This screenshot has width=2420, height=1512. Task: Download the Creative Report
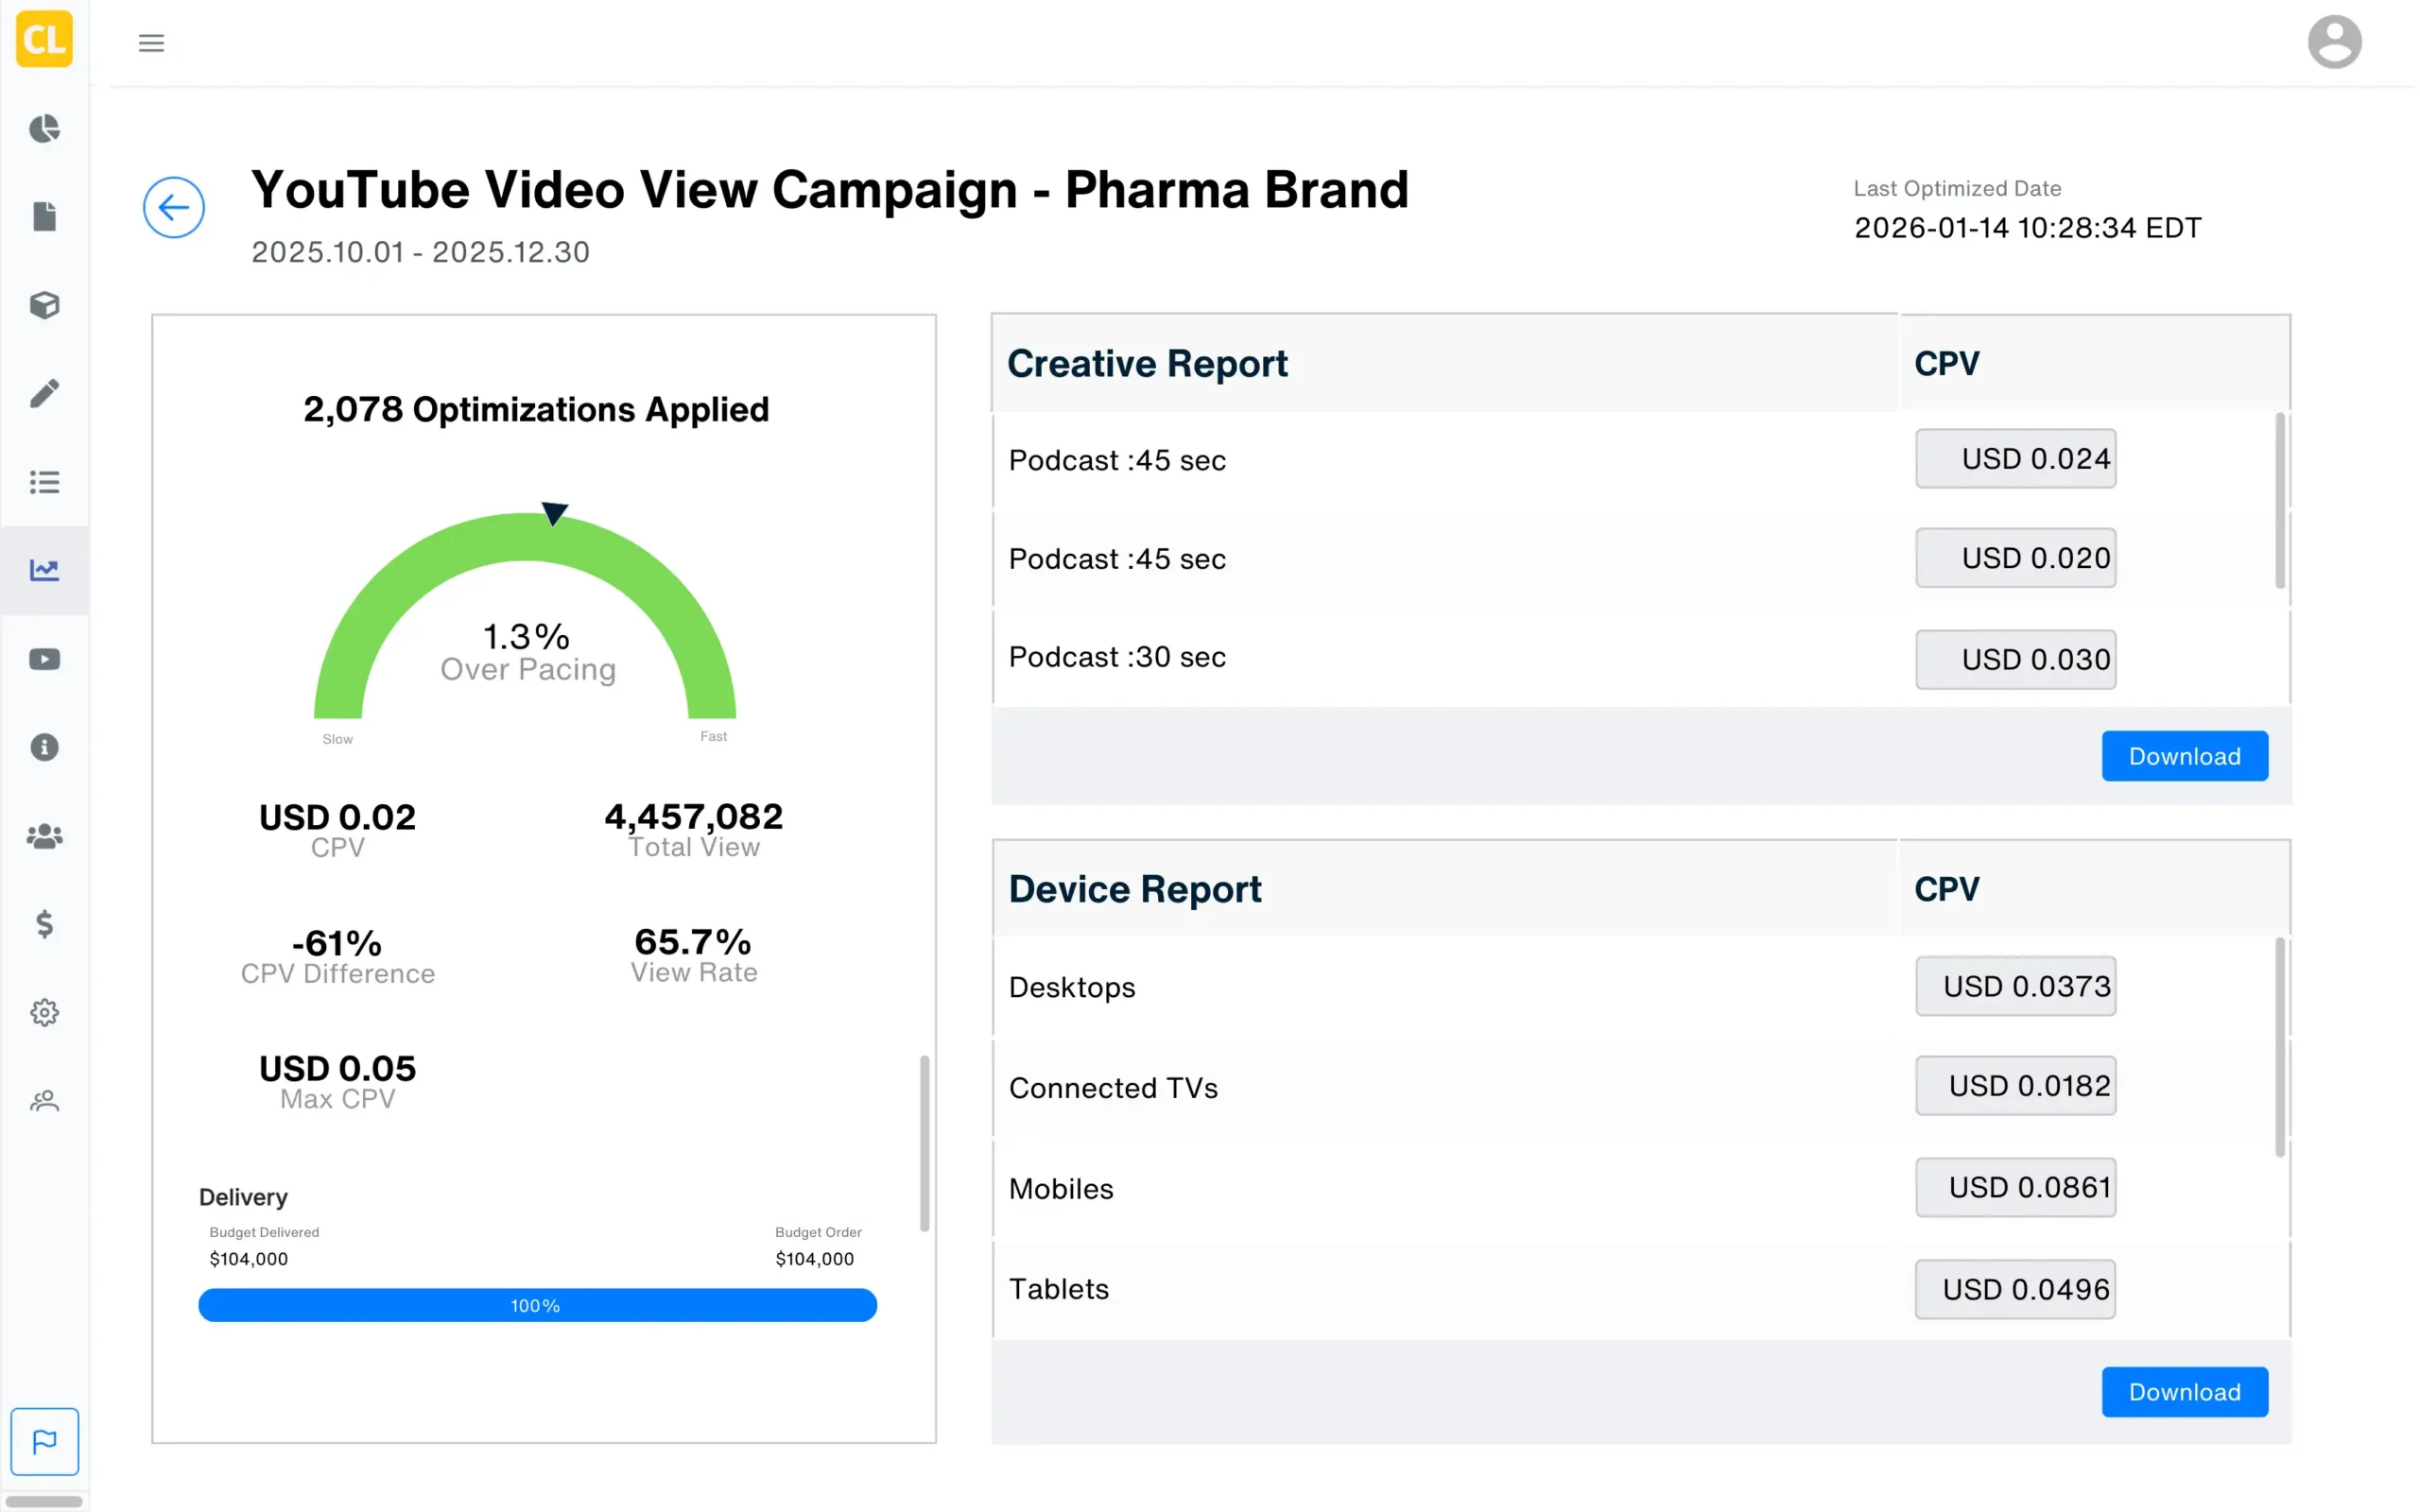pyautogui.click(x=2184, y=756)
